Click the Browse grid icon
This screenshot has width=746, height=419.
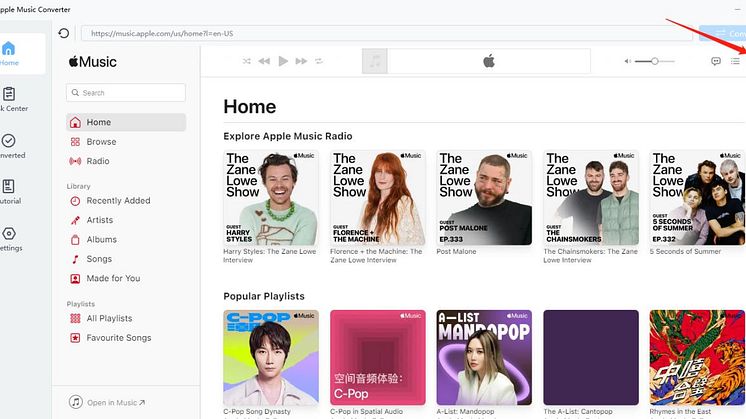[x=75, y=142]
